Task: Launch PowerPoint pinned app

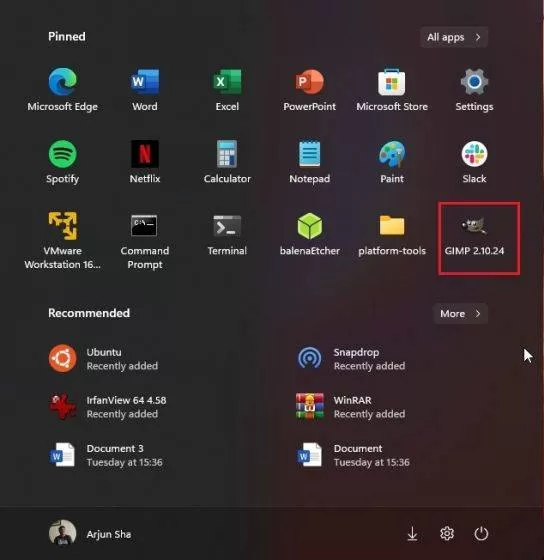Action: [309, 89]
